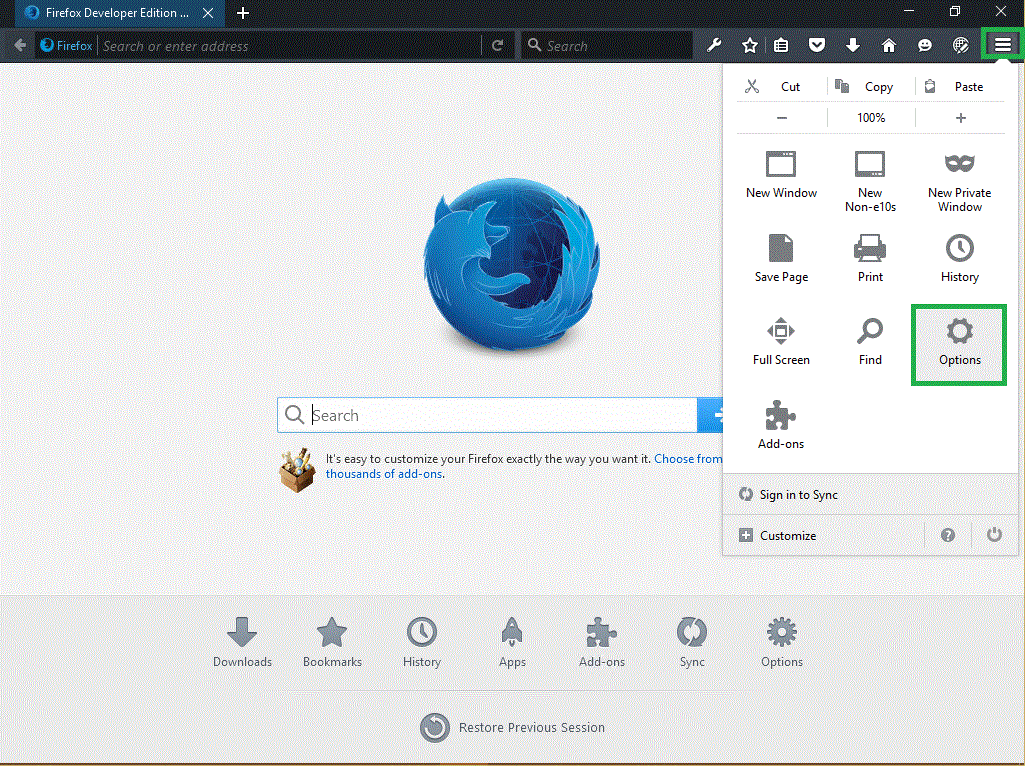Open a new tab with plus button

tap(243, 13)
